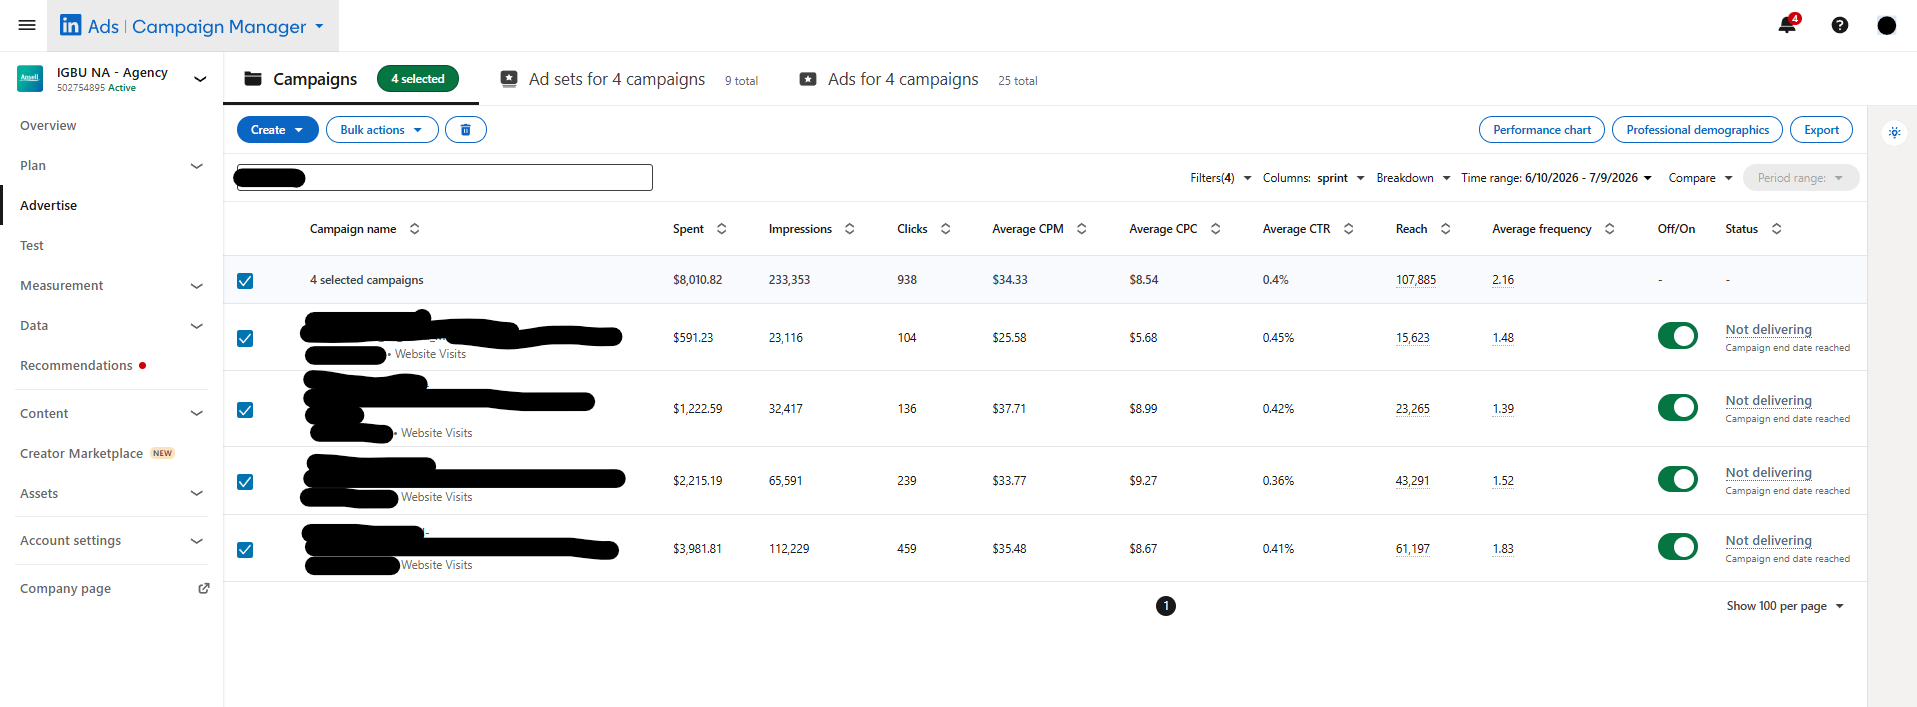The width and height of the screenshot is (1917, 707).
Task: Sort by Reach column arrows
Action: click(1446, 229)
